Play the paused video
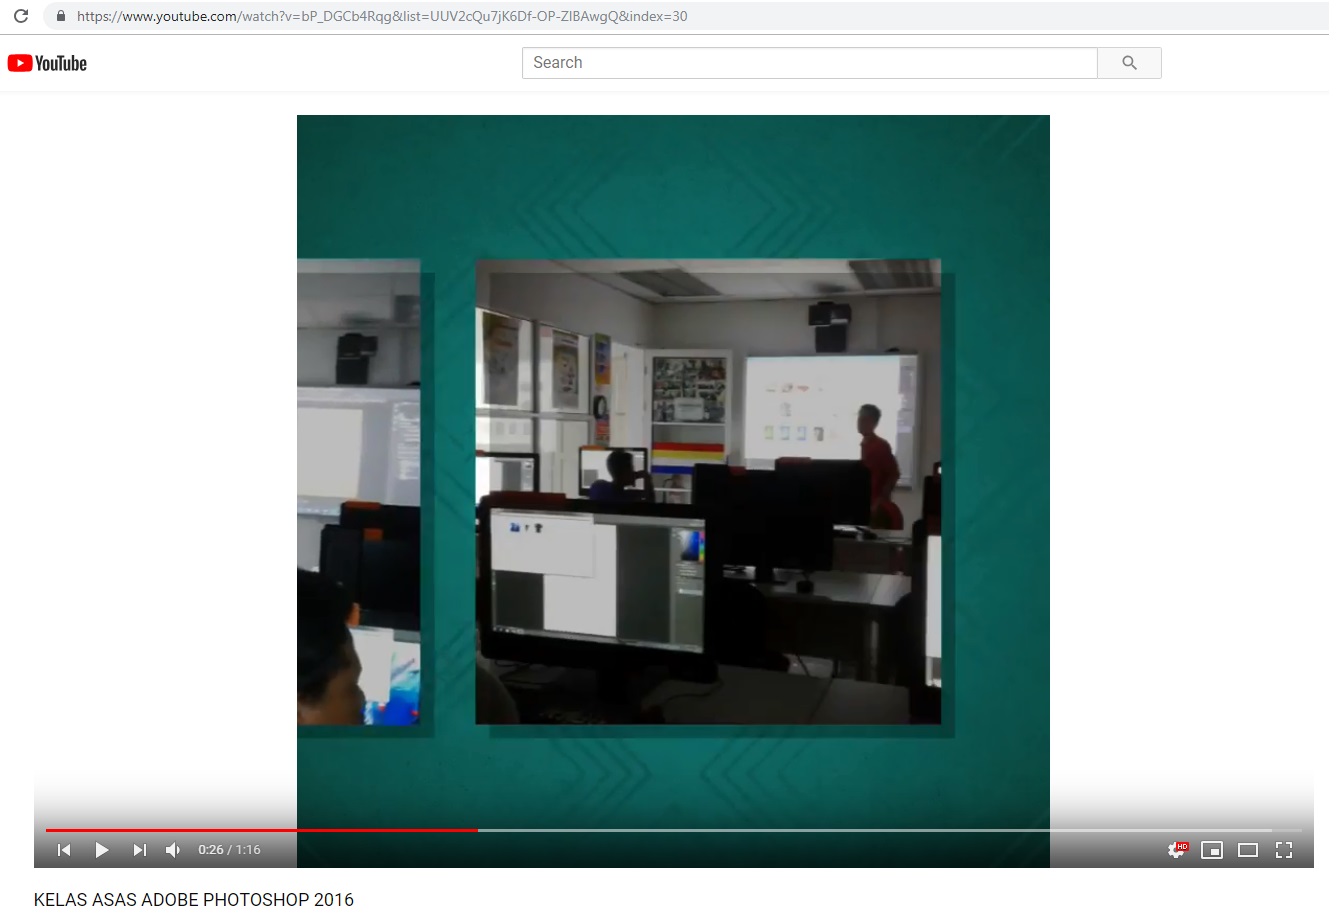The height and width of the screenshot is (919, 1338). (x=101, y=850)
